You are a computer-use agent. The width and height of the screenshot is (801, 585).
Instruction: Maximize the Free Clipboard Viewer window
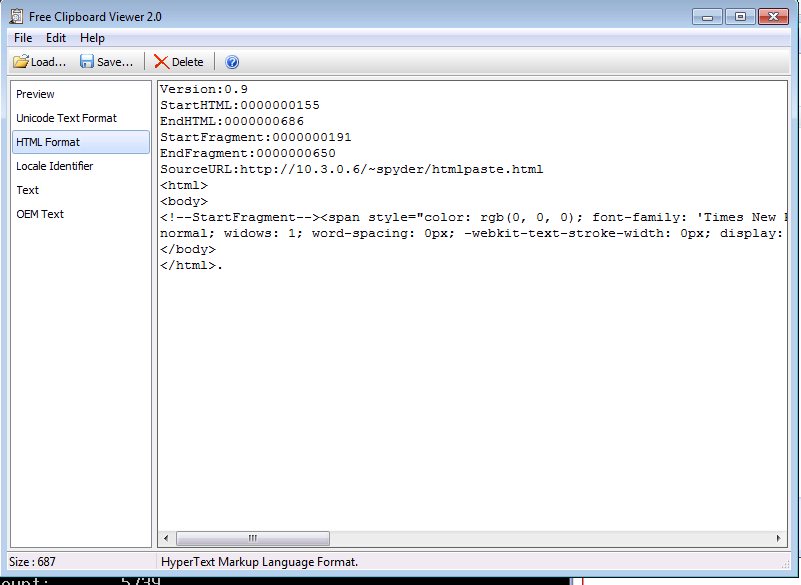click(x=740, y=17)
